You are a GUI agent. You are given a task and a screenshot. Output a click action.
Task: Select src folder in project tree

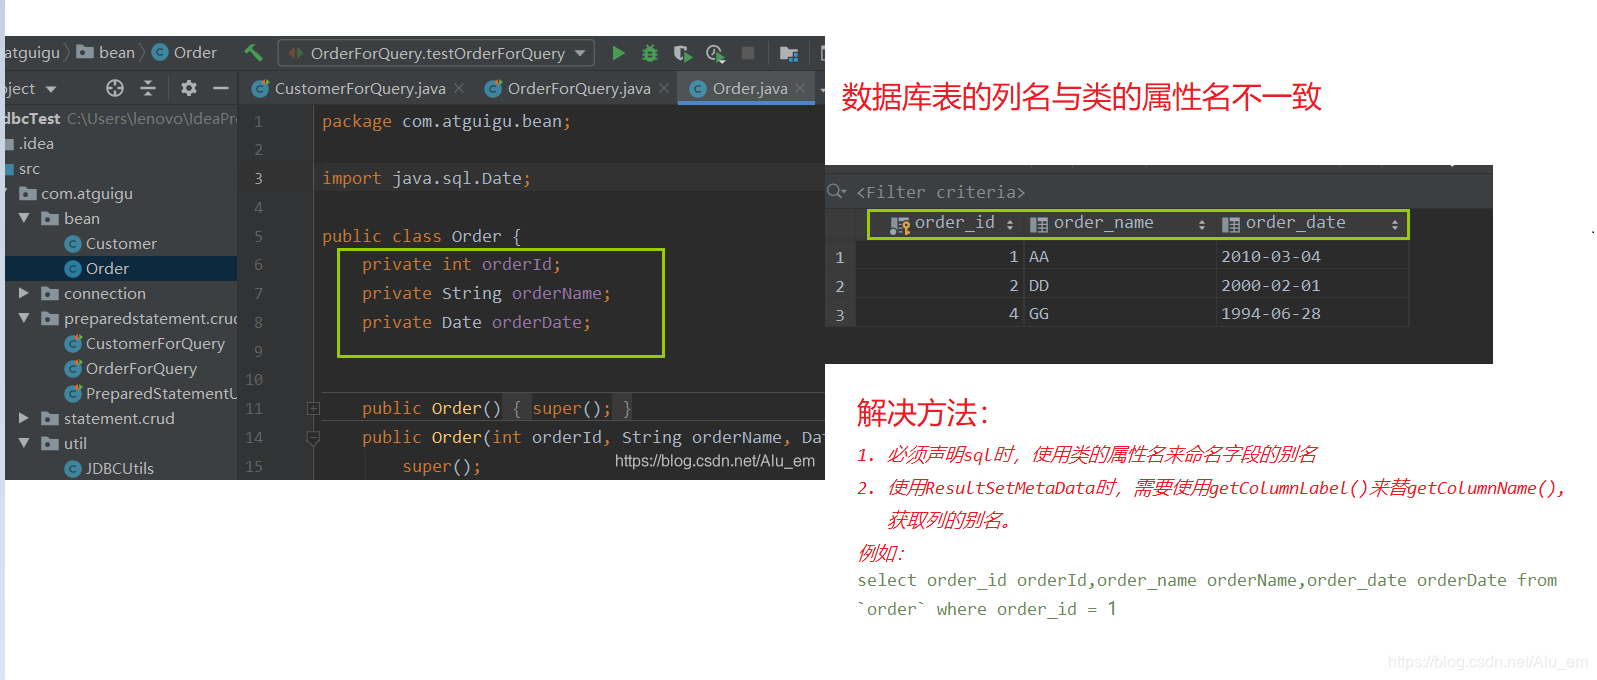tap(29, 169)
